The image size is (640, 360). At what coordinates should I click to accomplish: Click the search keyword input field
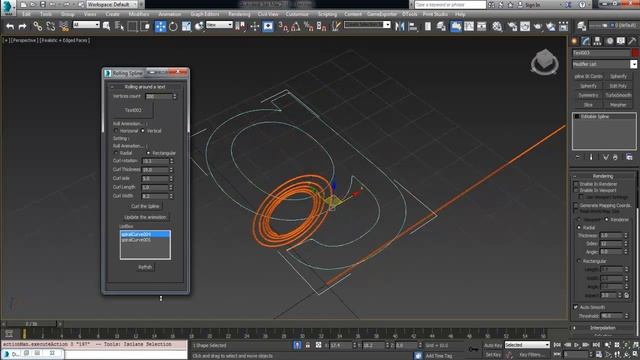[x=450, y=4]
